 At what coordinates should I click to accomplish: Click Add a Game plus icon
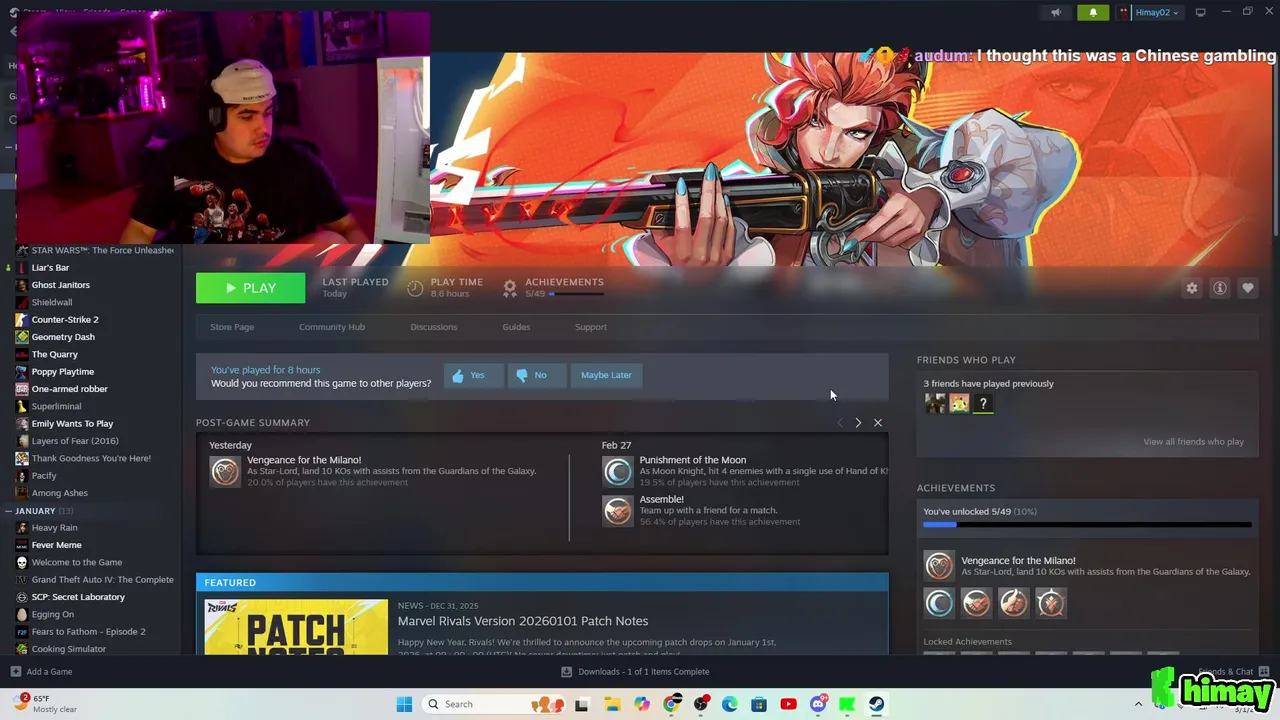(15, 672)
